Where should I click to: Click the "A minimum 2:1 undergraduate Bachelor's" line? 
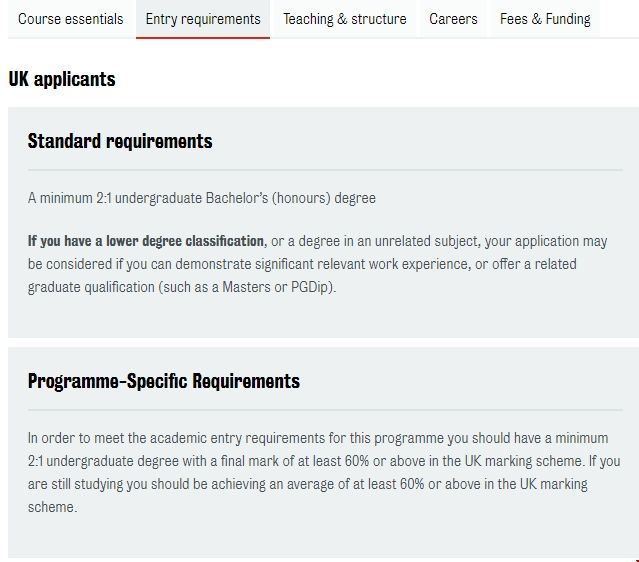point(202,198)
